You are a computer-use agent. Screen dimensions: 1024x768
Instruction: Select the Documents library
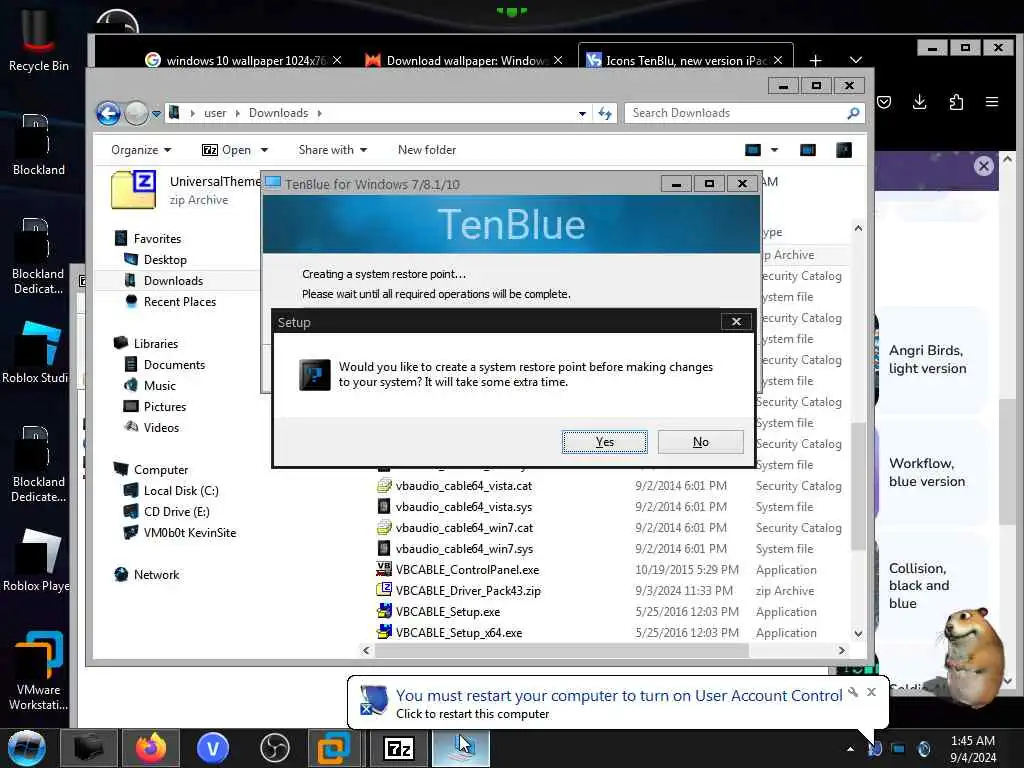pos(174,364)
